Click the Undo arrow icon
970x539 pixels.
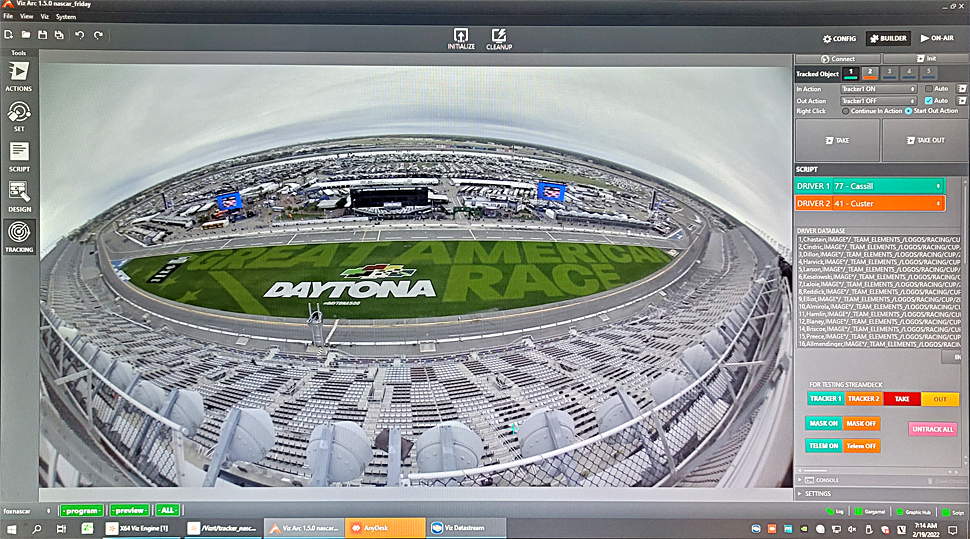point(79,35)
